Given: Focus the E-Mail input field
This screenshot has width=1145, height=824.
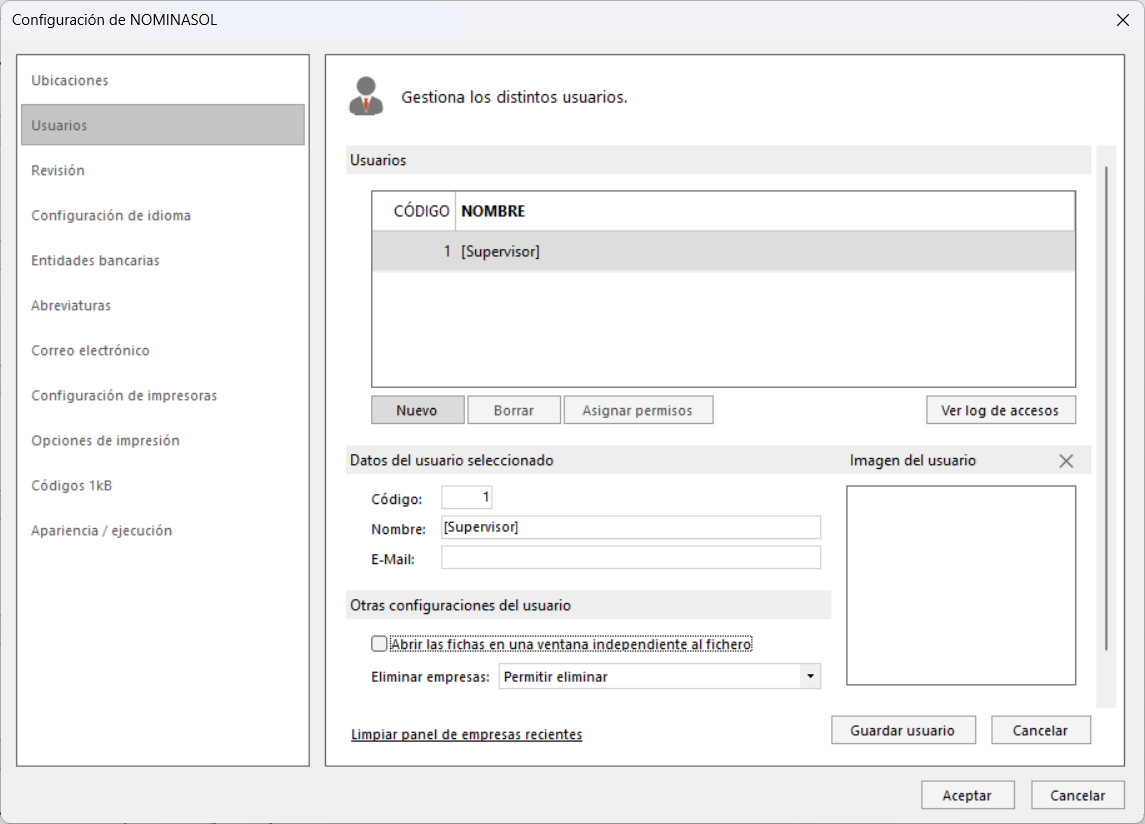Looking at the screenshot, I should tap(631, 557).
